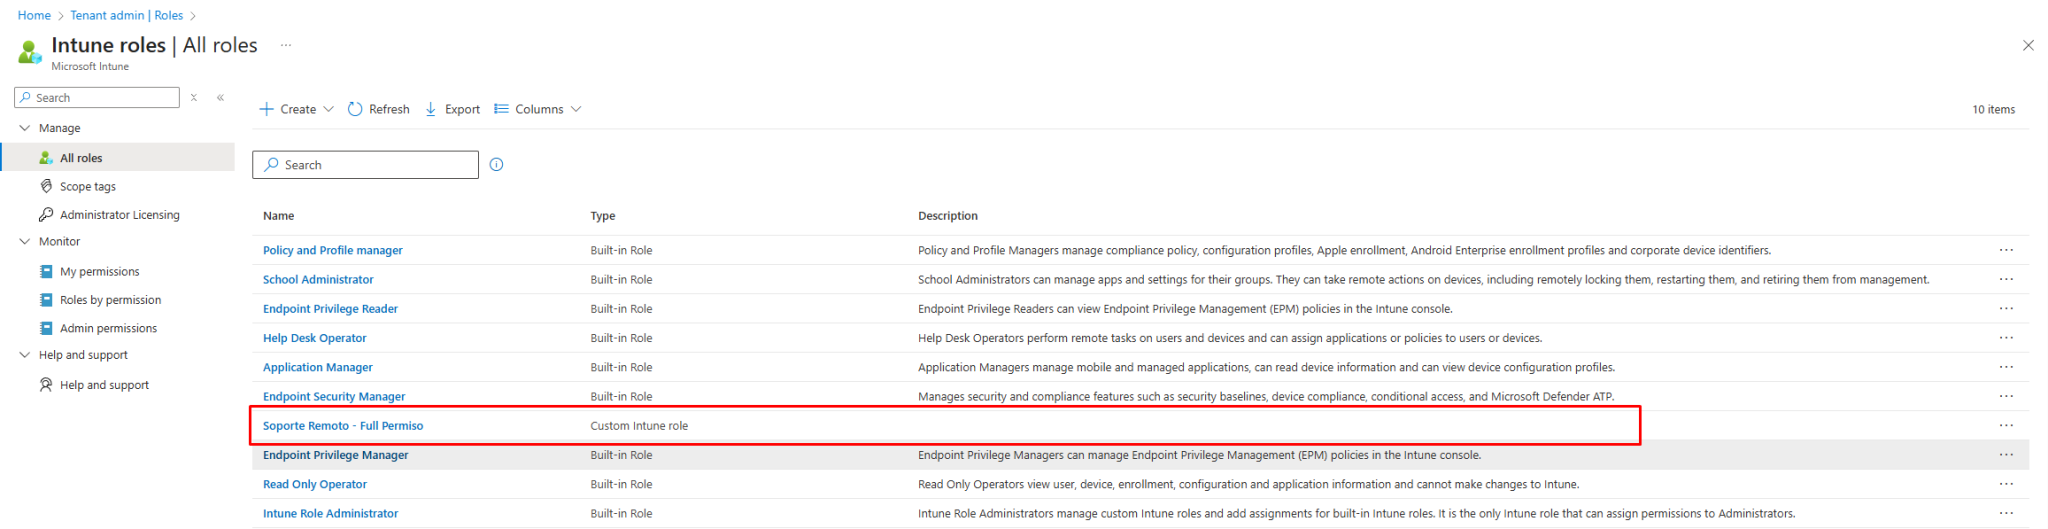Open more options for Policy and Profile manager
Screen dimensions: 2048x529
2006,250
